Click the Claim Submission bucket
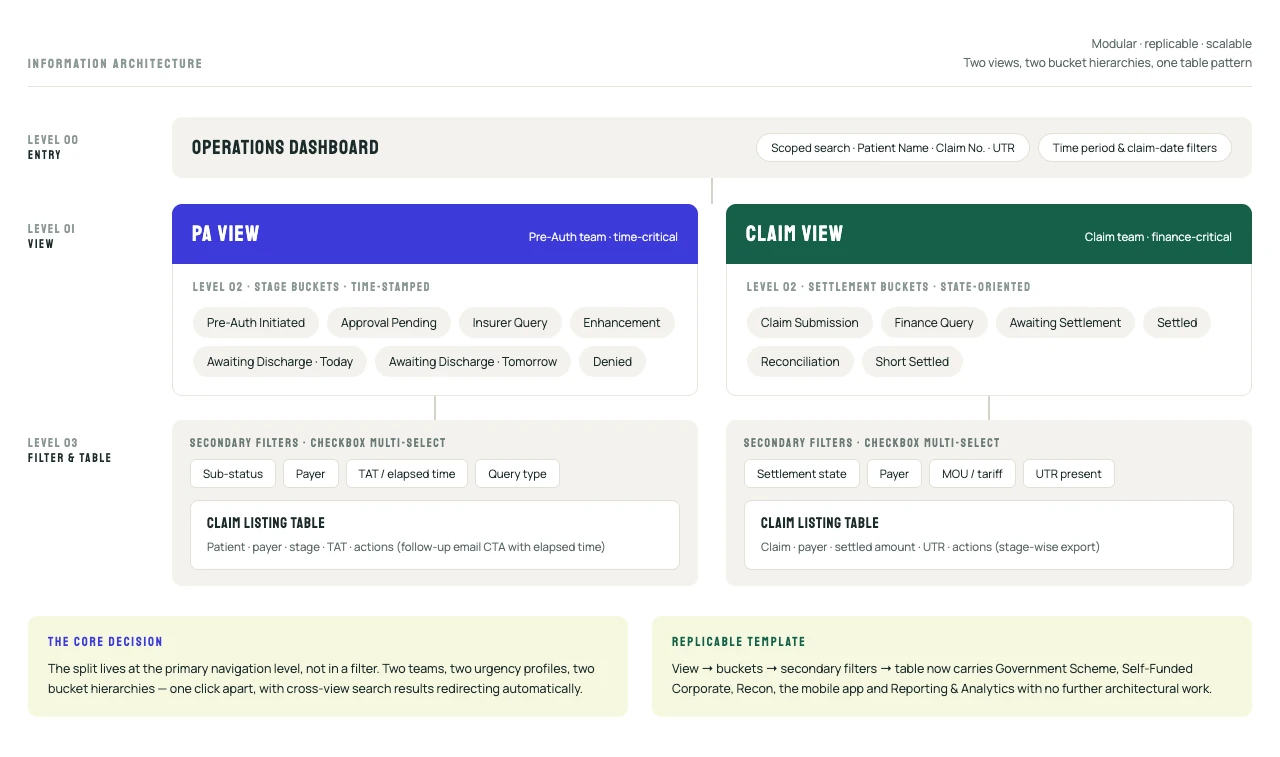 click(x=810, y=323)
